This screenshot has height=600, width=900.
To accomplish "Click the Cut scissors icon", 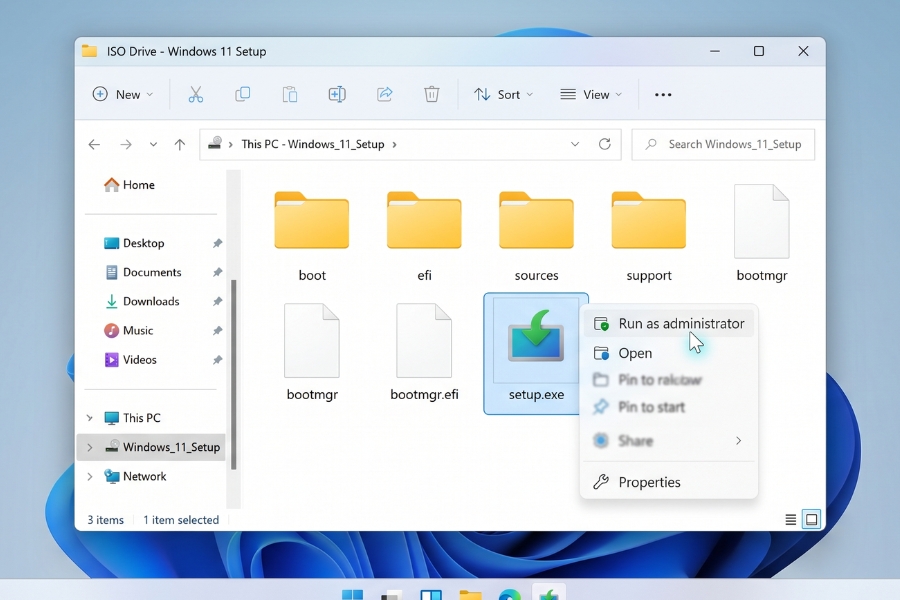I will coord(196,94).
